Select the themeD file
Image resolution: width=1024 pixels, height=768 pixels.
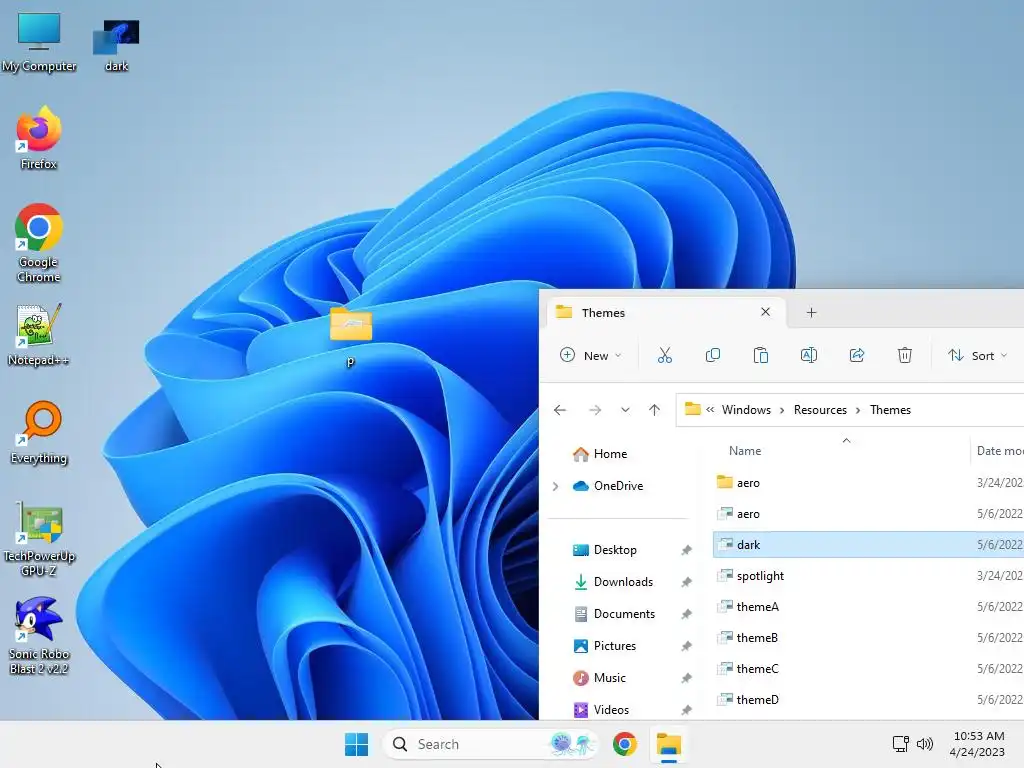click(869, 699)
